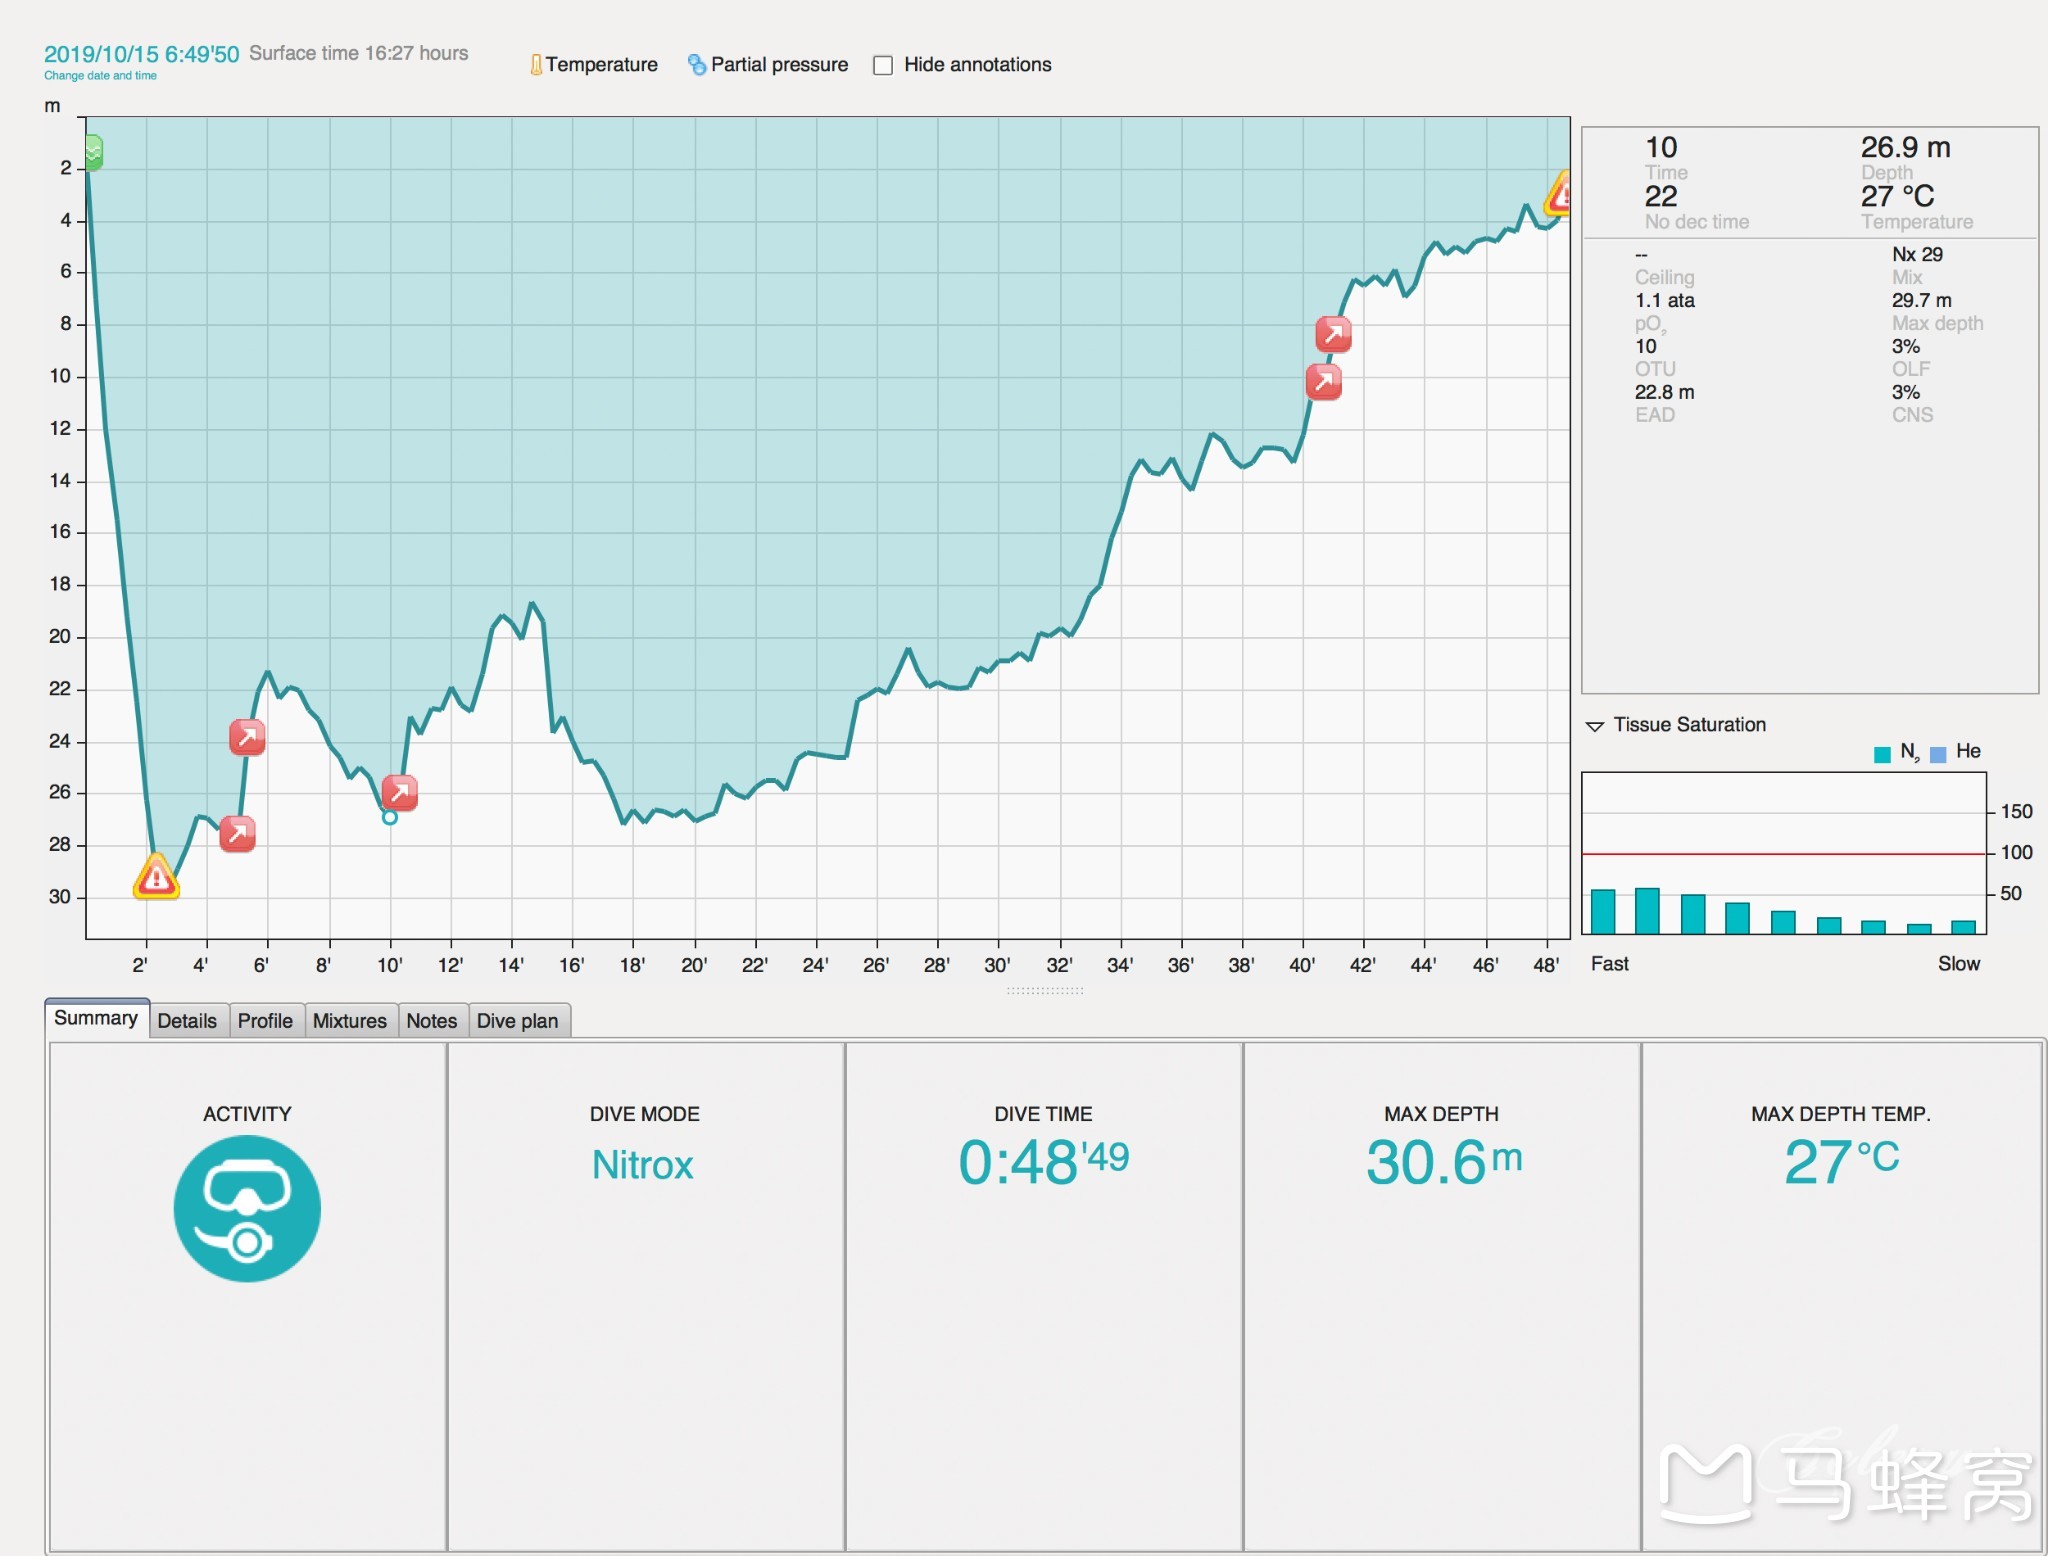Click the 29.7 m Max depth value

point(1921,301)
